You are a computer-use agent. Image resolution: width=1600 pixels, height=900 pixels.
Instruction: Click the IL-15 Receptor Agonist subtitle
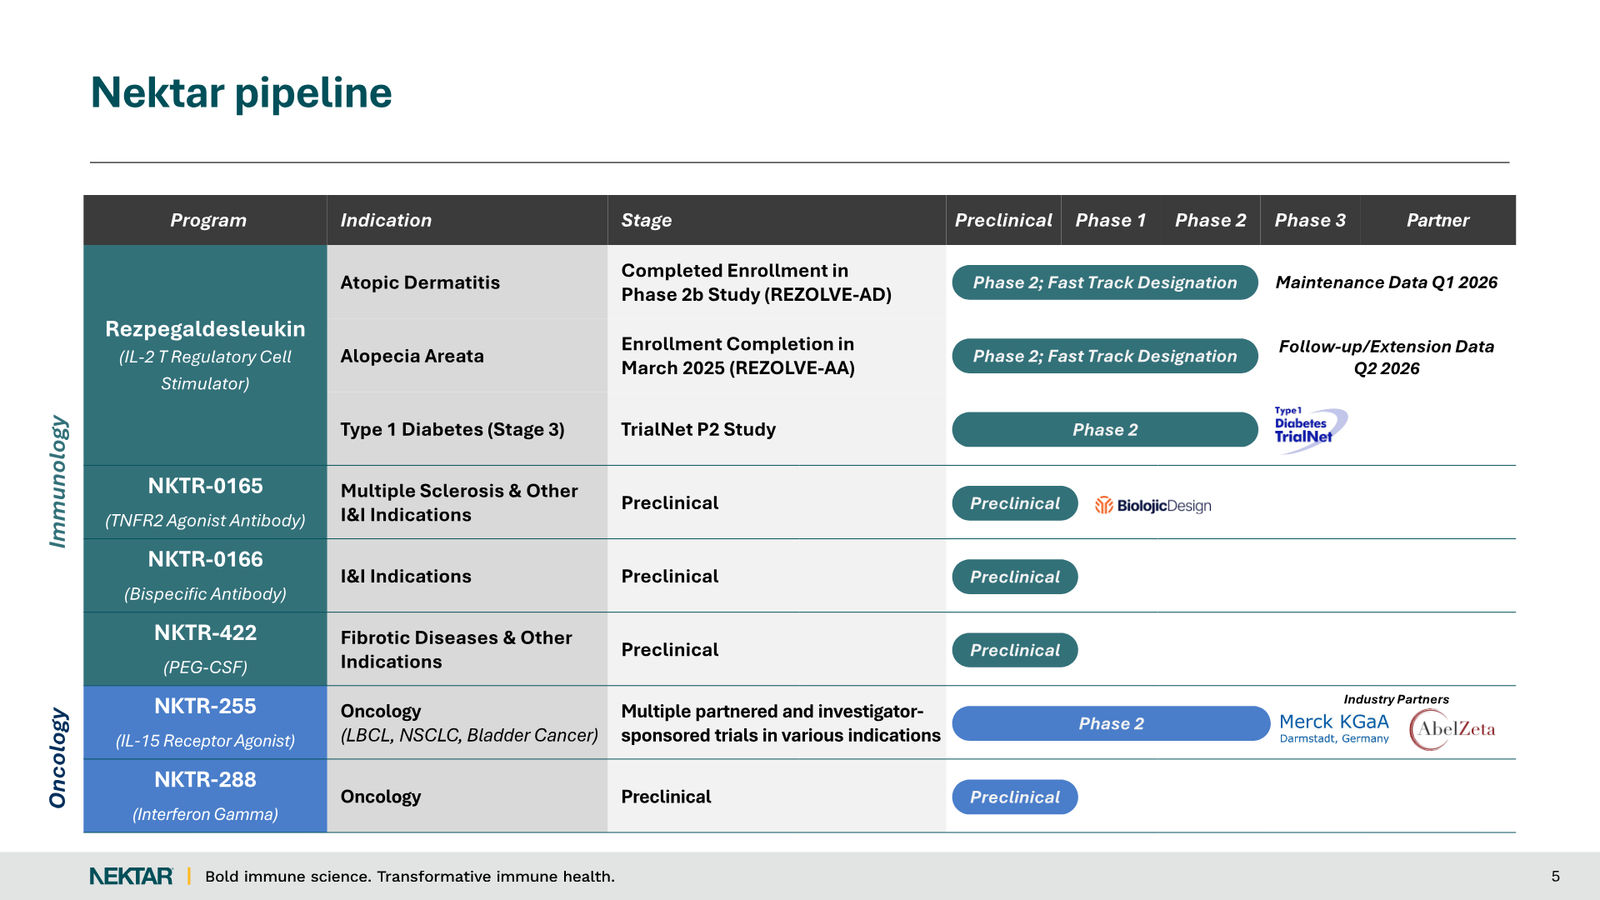pyautogui.click(x=205, y=741)
